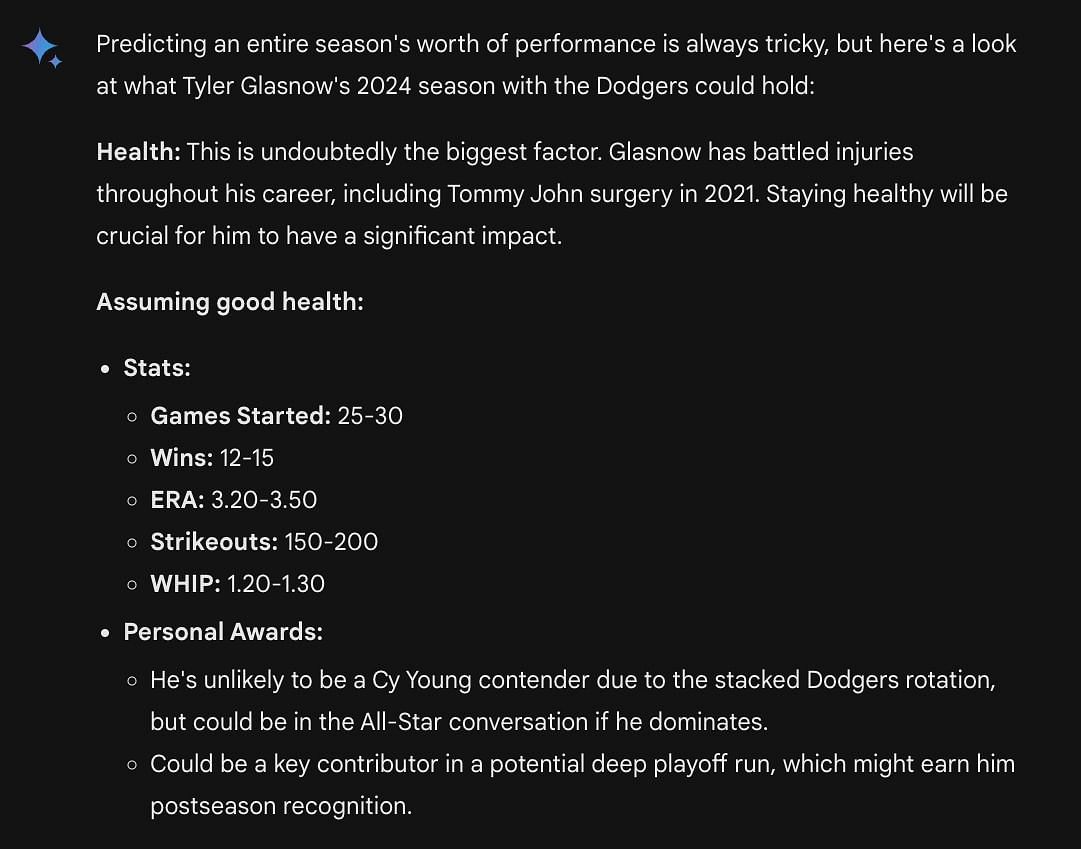1081x849 pixels.
Task: Click the Gemini sparkle icon
Action: click(42, 48)
